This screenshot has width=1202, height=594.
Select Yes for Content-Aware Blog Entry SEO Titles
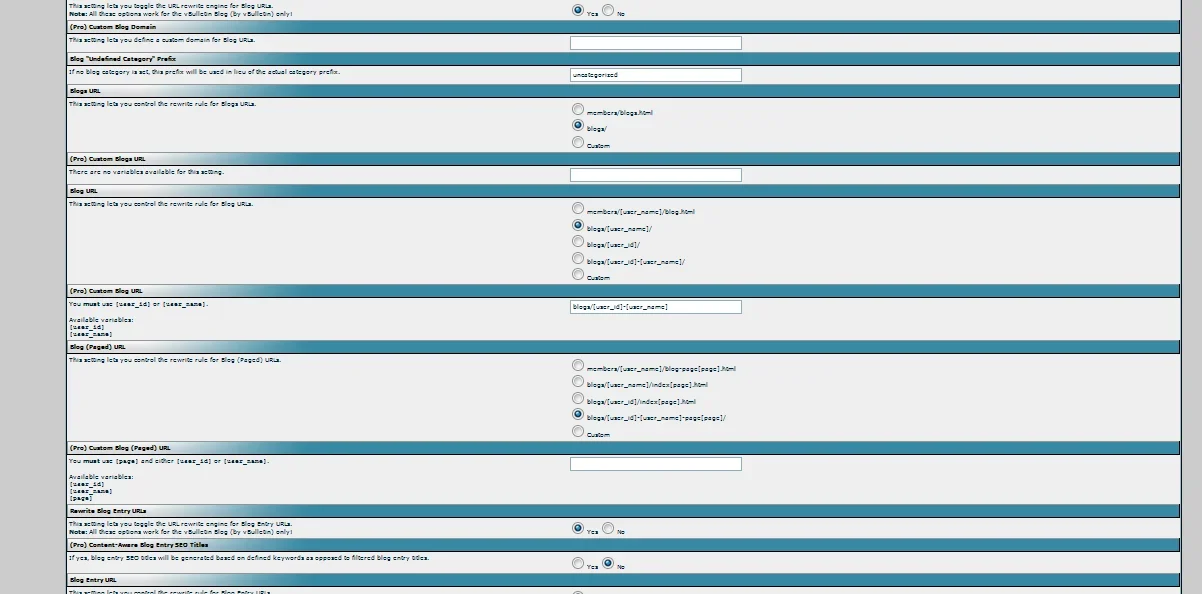pyautogui.click(x=577, y=563)
